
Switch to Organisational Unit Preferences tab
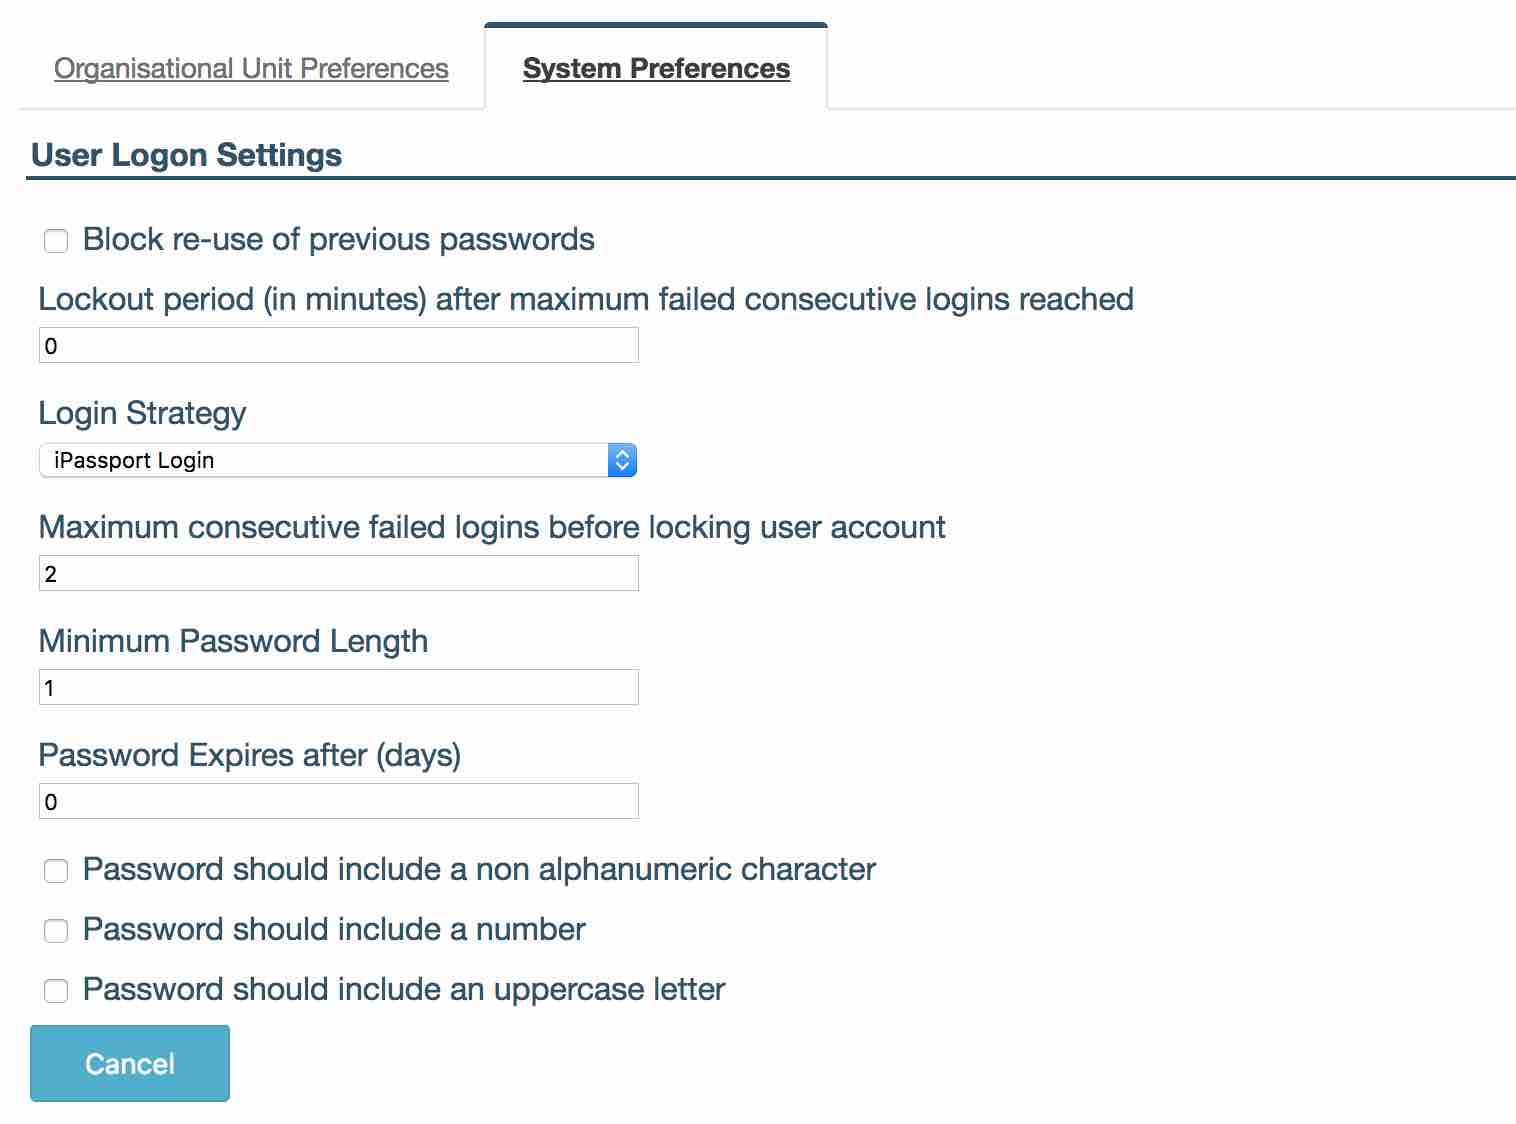[251, 68]
